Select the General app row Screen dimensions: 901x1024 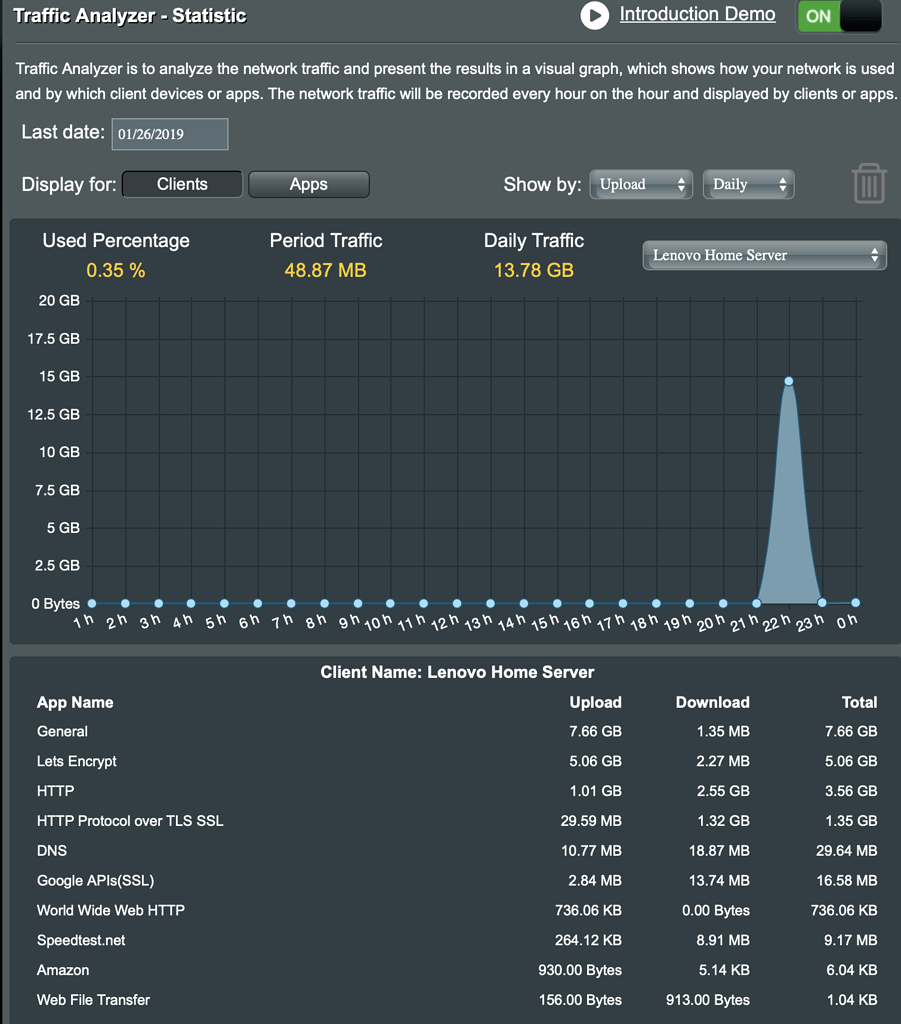457,731
